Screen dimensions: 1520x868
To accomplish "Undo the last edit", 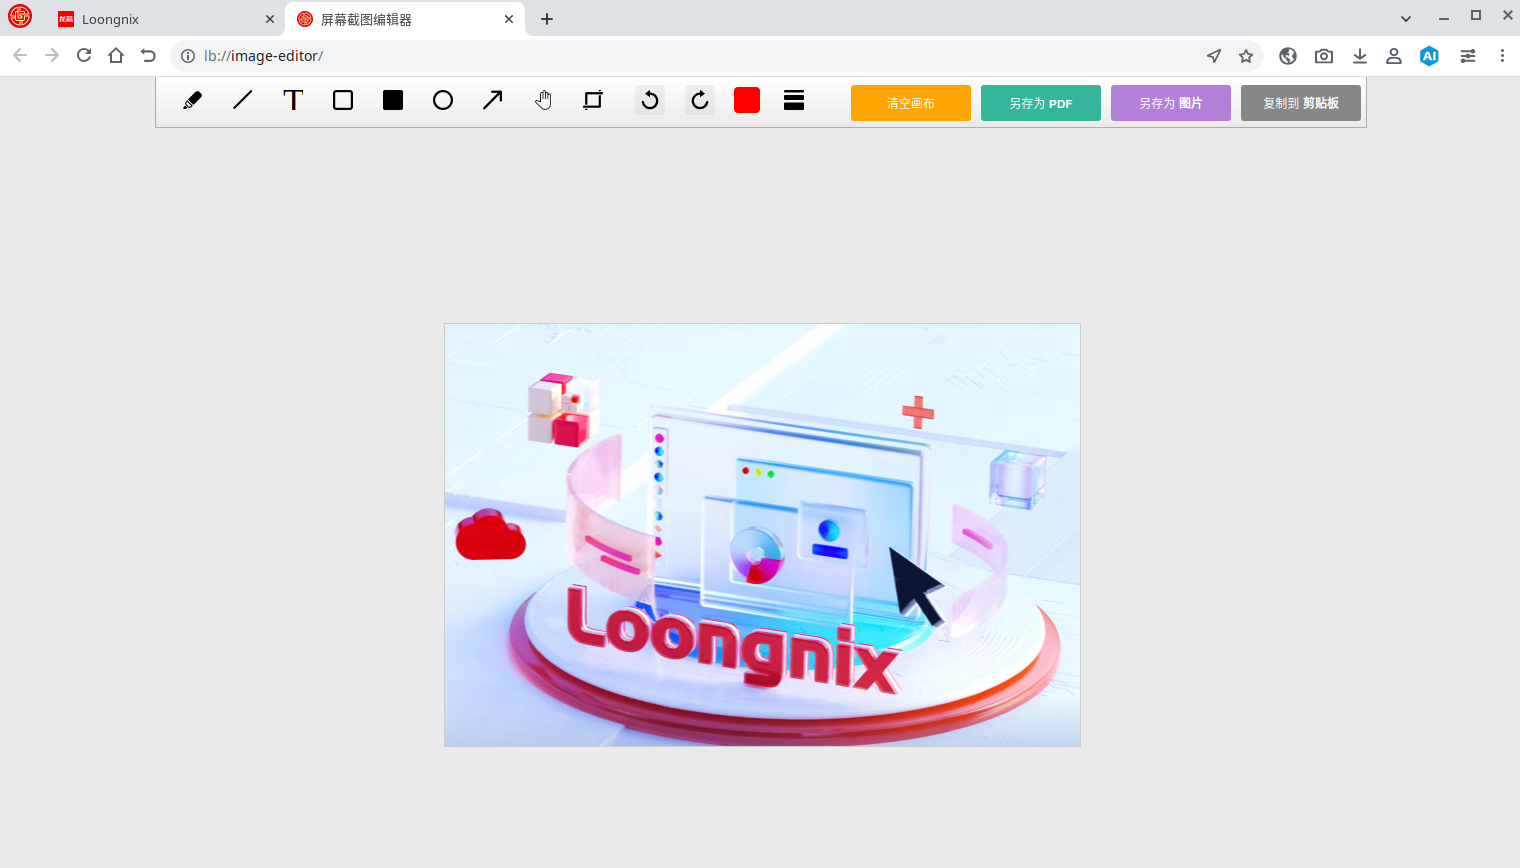I will click(650, 100).
